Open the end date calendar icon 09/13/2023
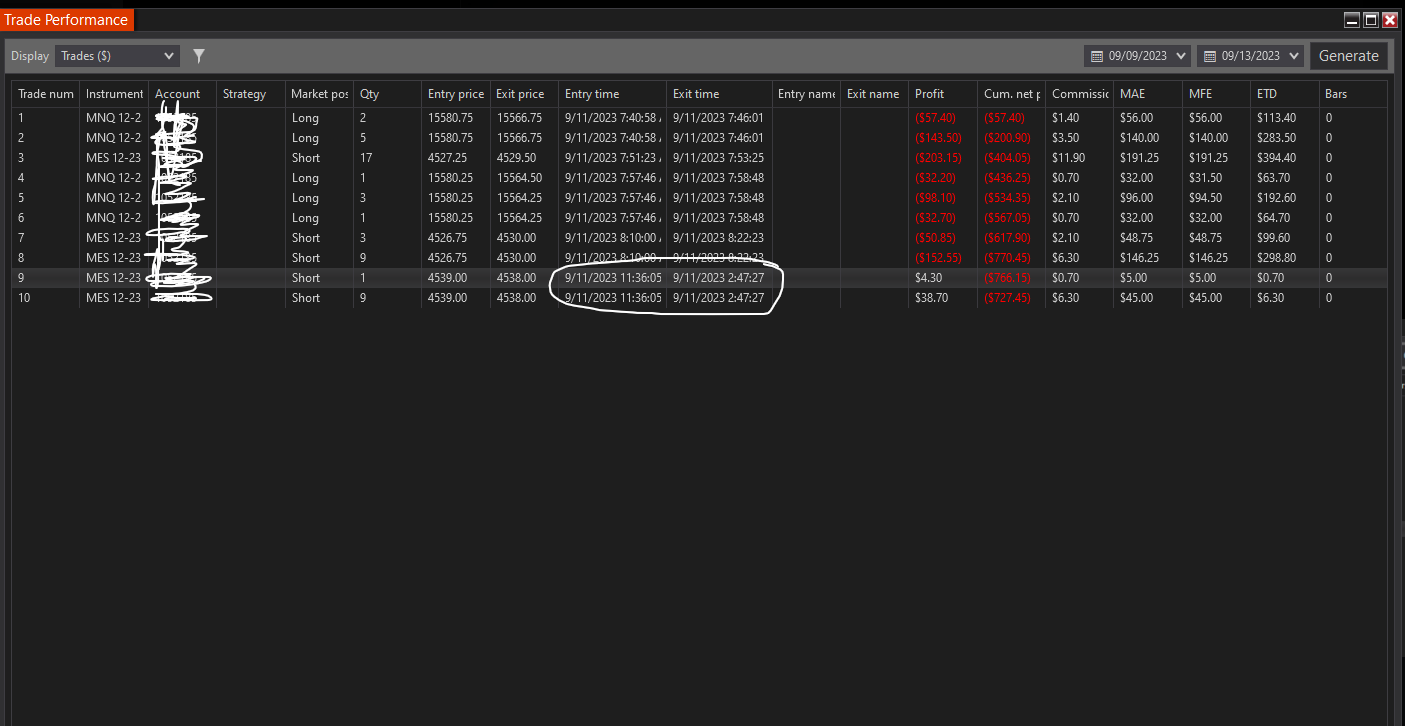This screenshot has width=1405, height=726. 1210,56
